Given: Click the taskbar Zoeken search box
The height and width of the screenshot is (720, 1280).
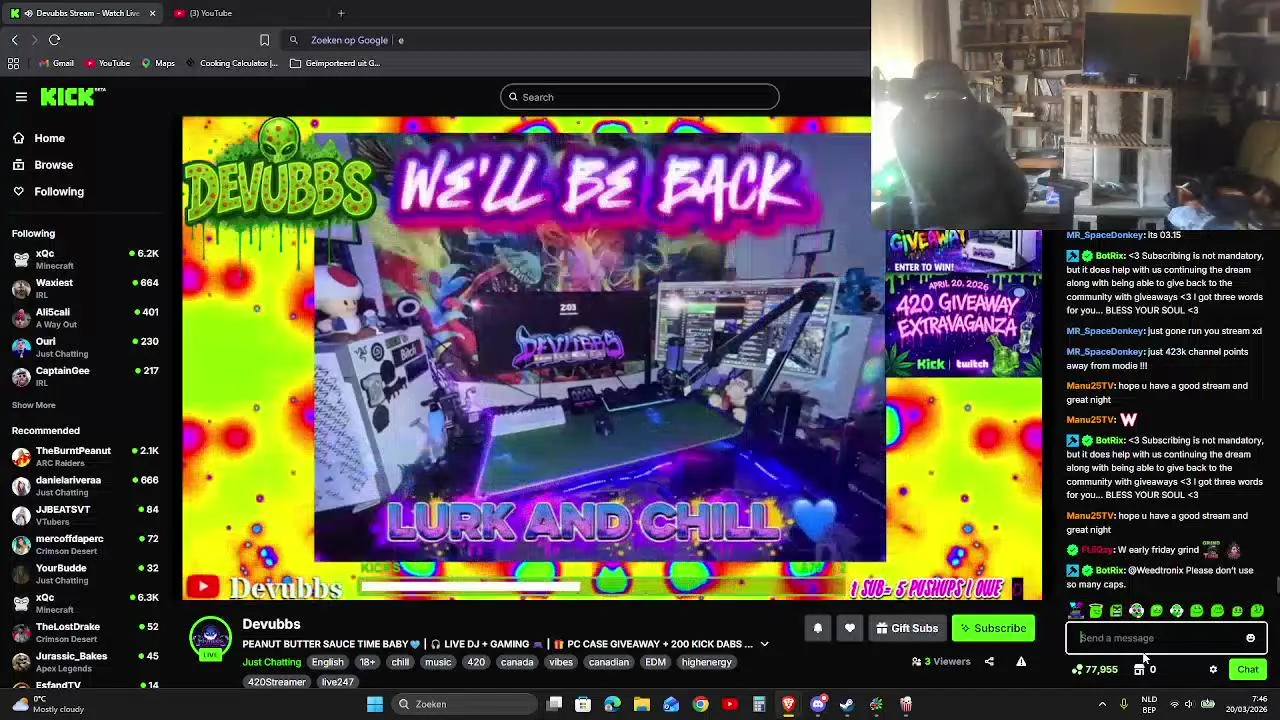Looking at the screenshot, I should coord(463,704).
